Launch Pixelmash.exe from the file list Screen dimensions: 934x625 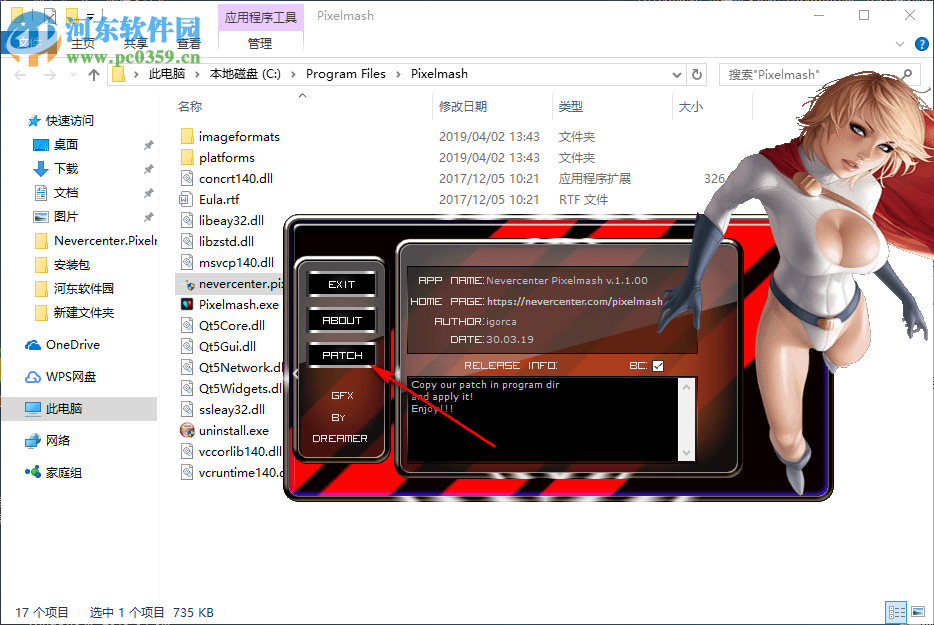[228, 304]
